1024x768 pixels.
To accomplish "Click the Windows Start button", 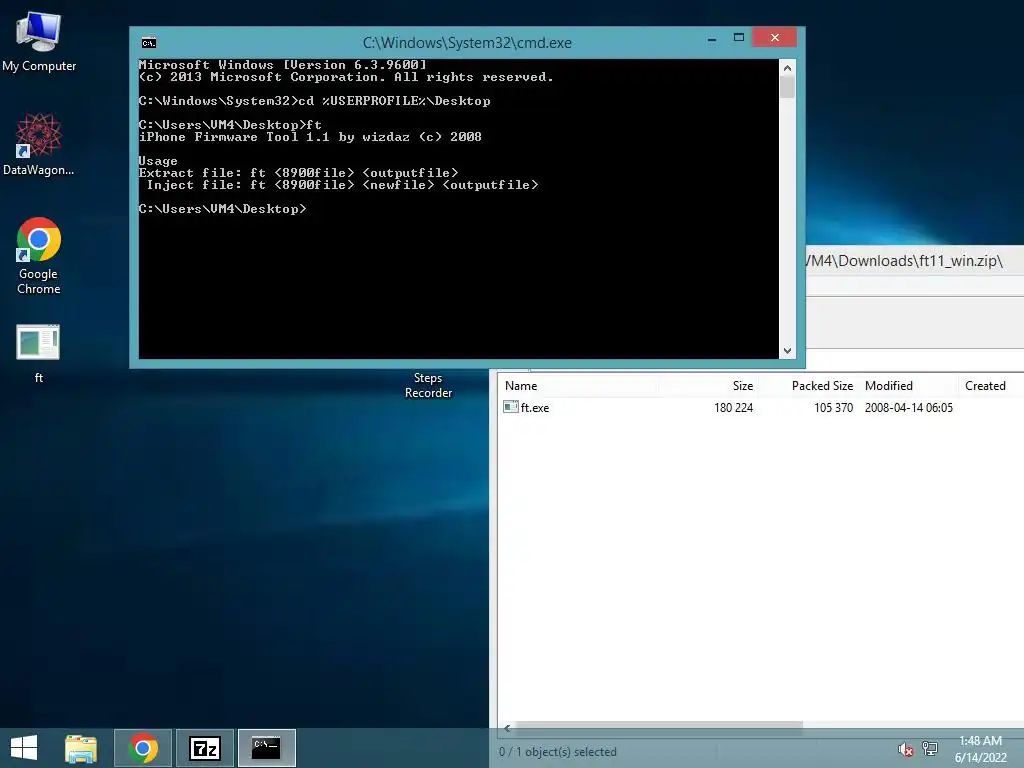I will coord(24,748).
